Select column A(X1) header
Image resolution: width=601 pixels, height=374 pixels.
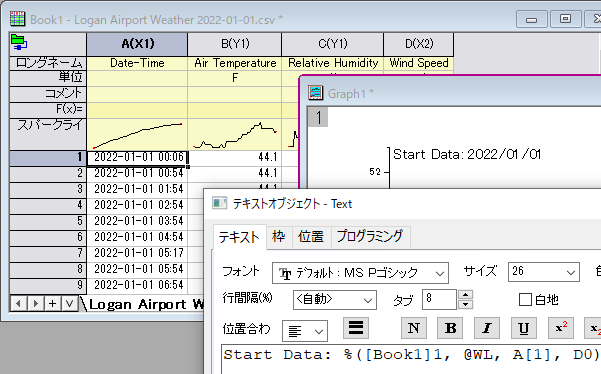(x=137, y=44)
